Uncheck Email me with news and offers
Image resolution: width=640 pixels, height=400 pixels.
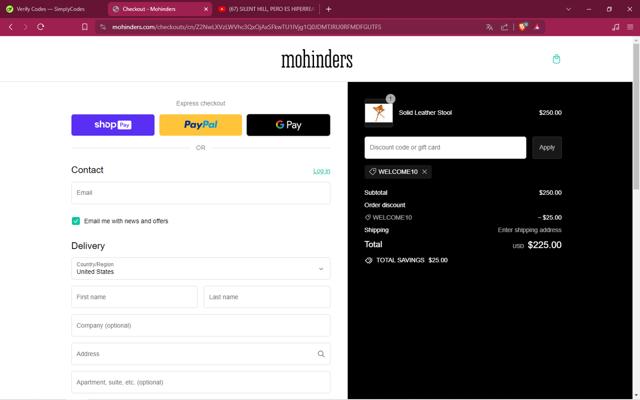tap(76, 221)
